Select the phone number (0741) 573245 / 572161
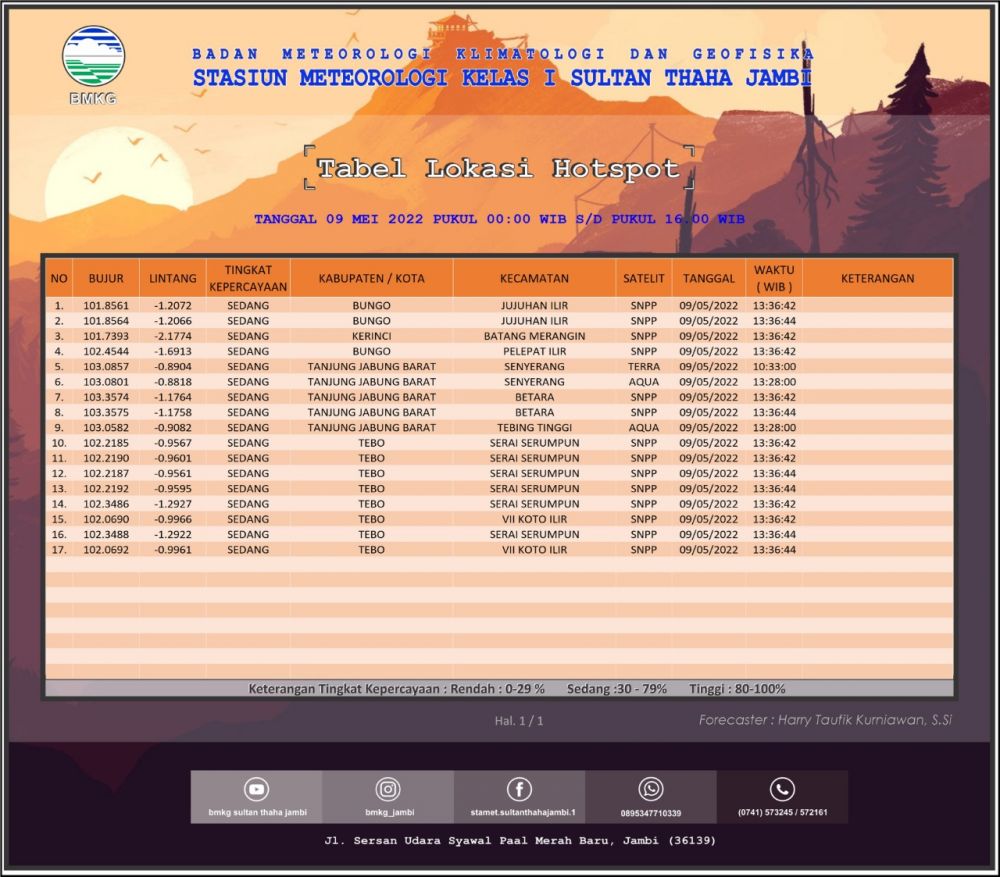The height and width of the screenshot is (877, 1000). point(783,812)
